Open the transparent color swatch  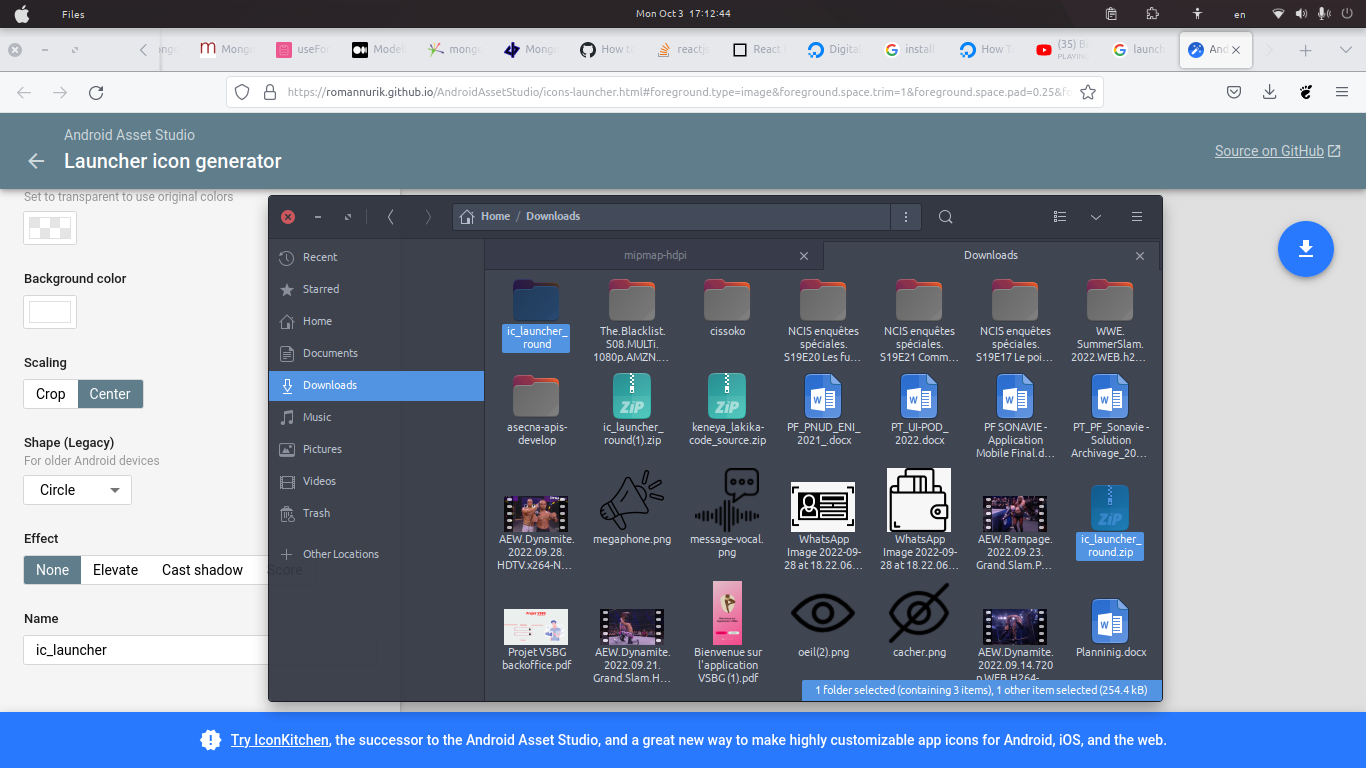coord(50,227)
